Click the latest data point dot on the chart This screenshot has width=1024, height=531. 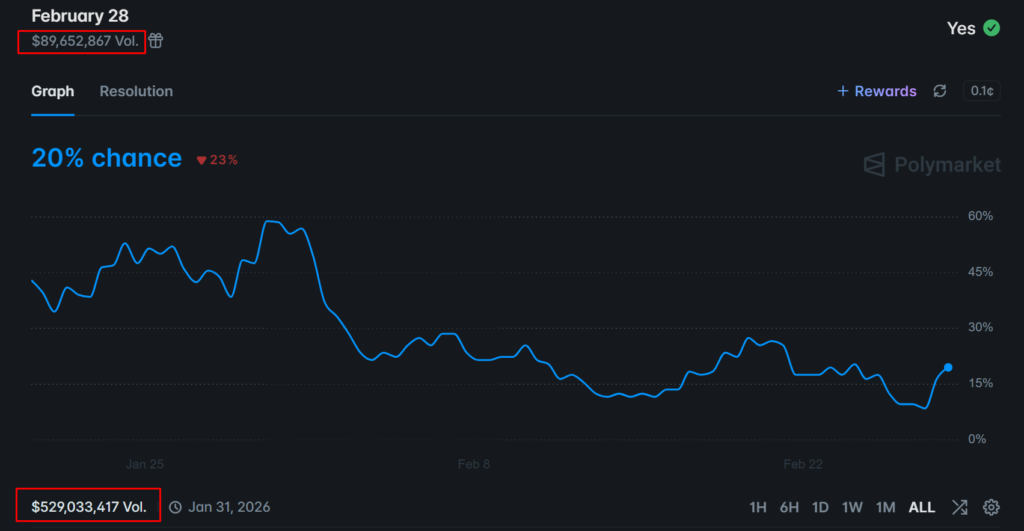(x=948, y=367)
